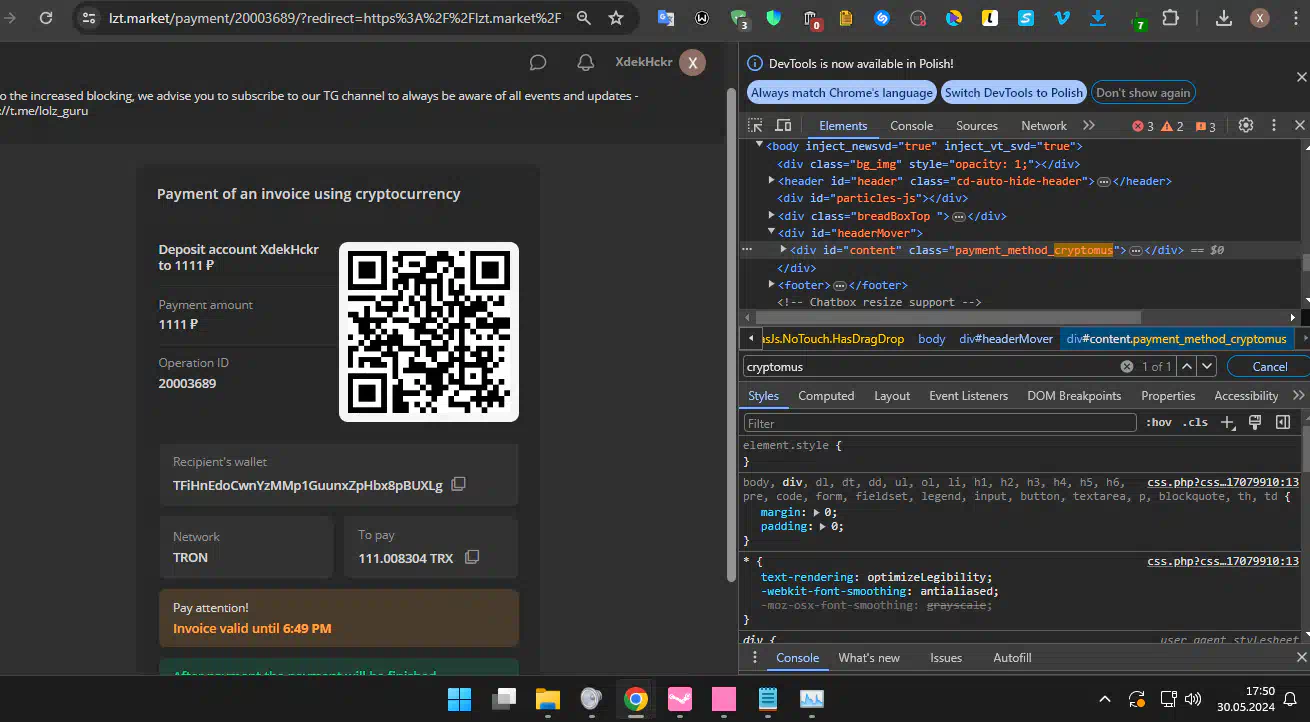Open What's new drawer tab
Viewport: 1310px width, 722px height.
click(869, 658)
